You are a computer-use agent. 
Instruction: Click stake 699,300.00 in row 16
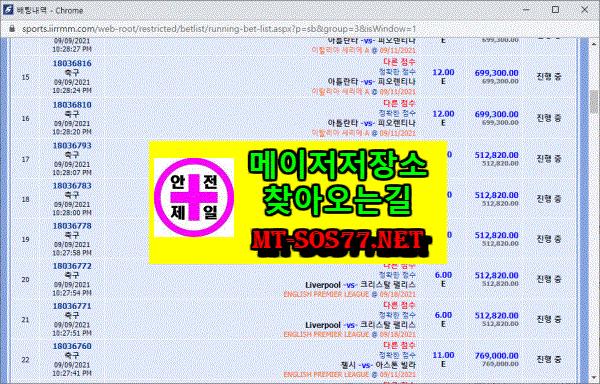496,114
